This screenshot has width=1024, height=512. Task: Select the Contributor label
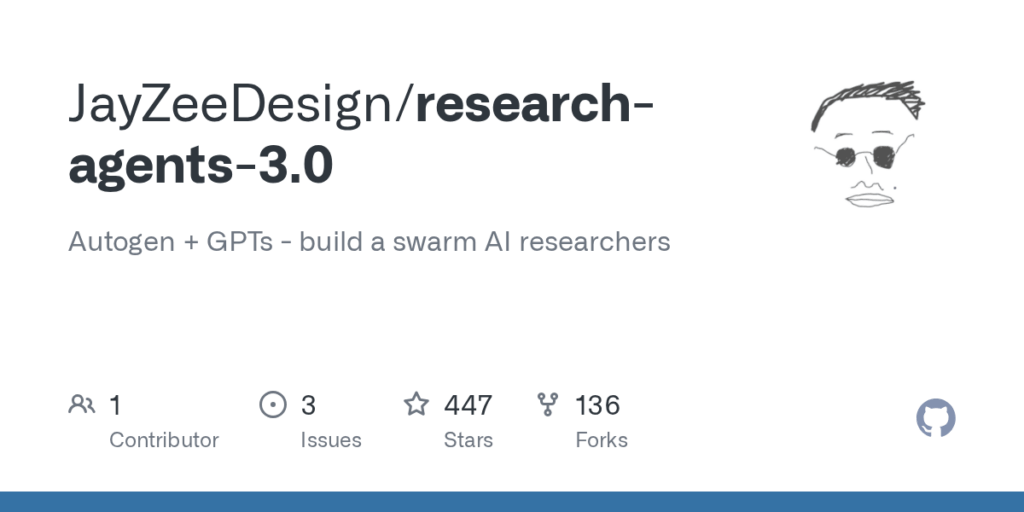(164, 440)
